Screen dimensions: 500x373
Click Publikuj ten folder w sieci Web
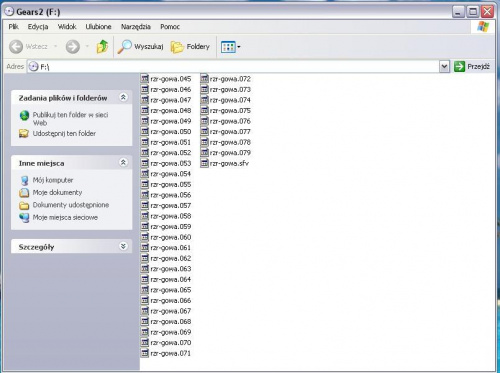coord(70,119)
